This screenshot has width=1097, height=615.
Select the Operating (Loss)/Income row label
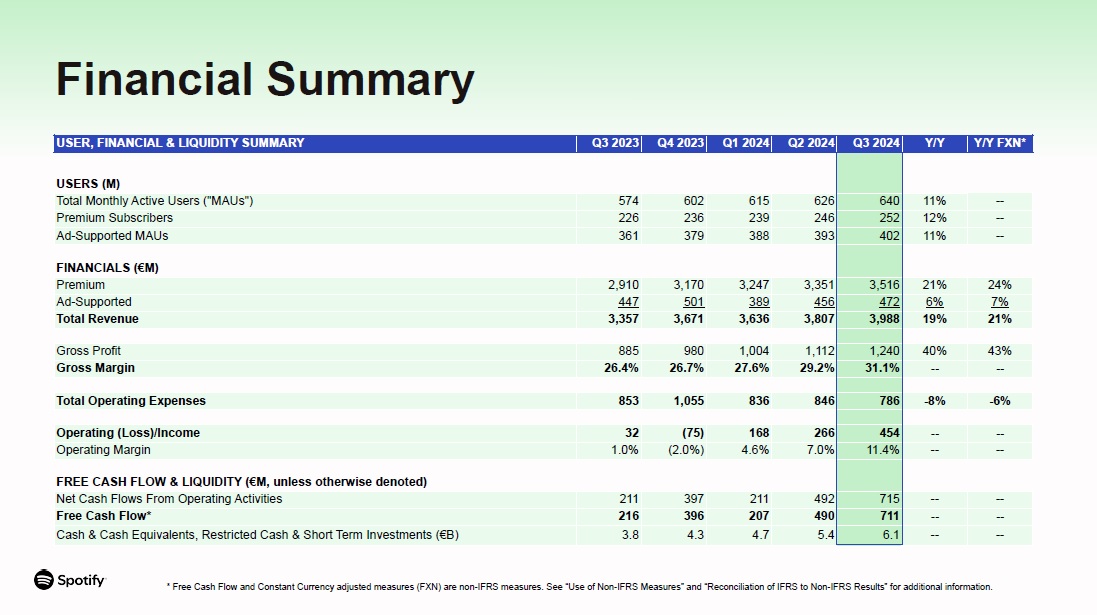click(x=128, y=433)
